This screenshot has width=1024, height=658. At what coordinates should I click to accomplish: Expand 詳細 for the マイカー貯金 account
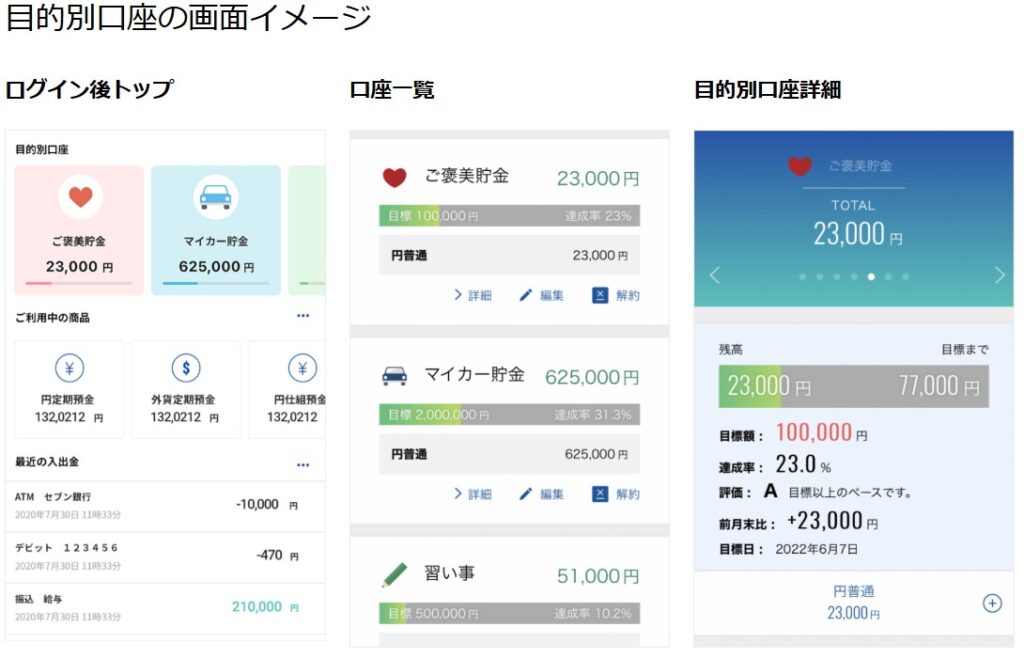coord(472,494)
